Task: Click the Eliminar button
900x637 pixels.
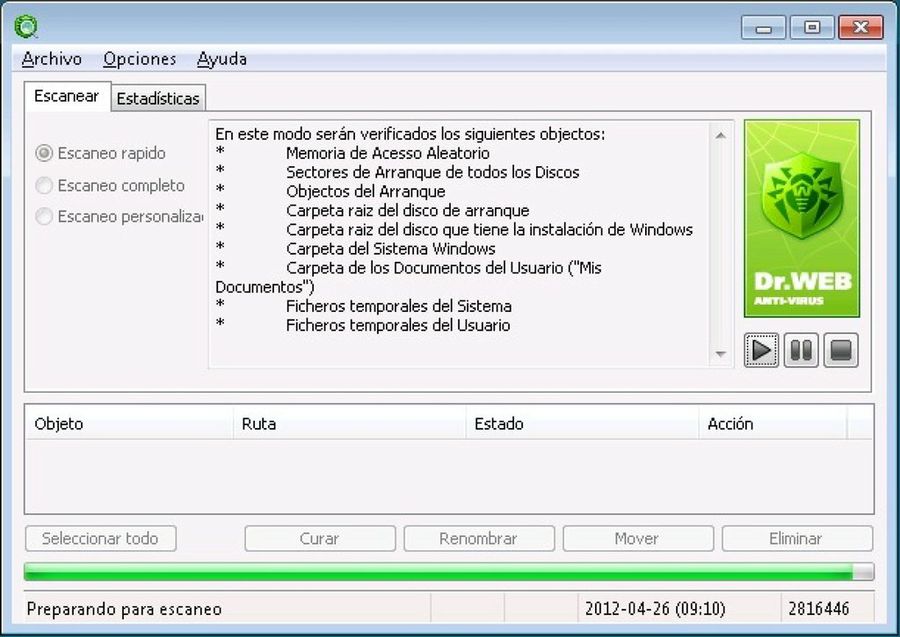Action: click(x=795, y=539)
